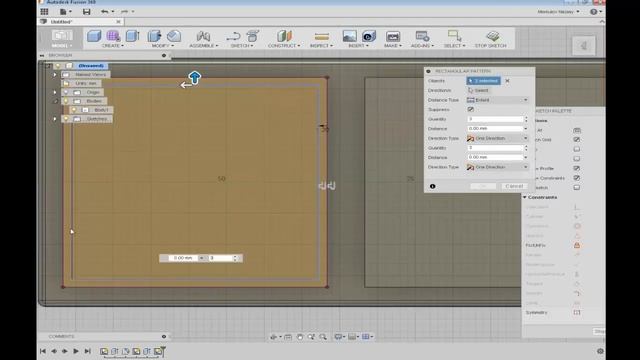The height and width of the screenshot is (360, 640).
Task: Click the Insert image icon
Action: 349,36
